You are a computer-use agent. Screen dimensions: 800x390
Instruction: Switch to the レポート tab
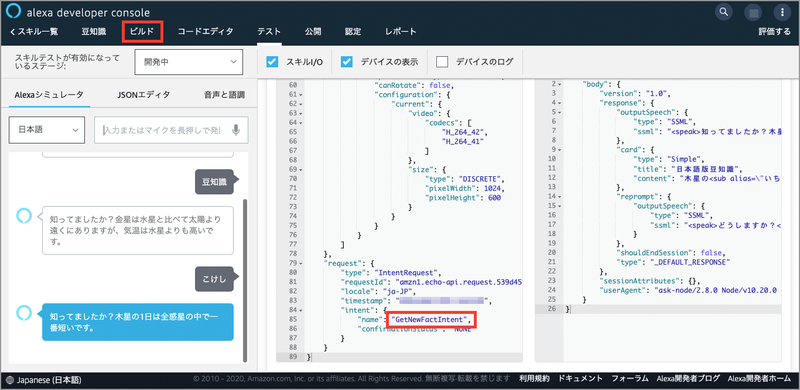[401, 32]
